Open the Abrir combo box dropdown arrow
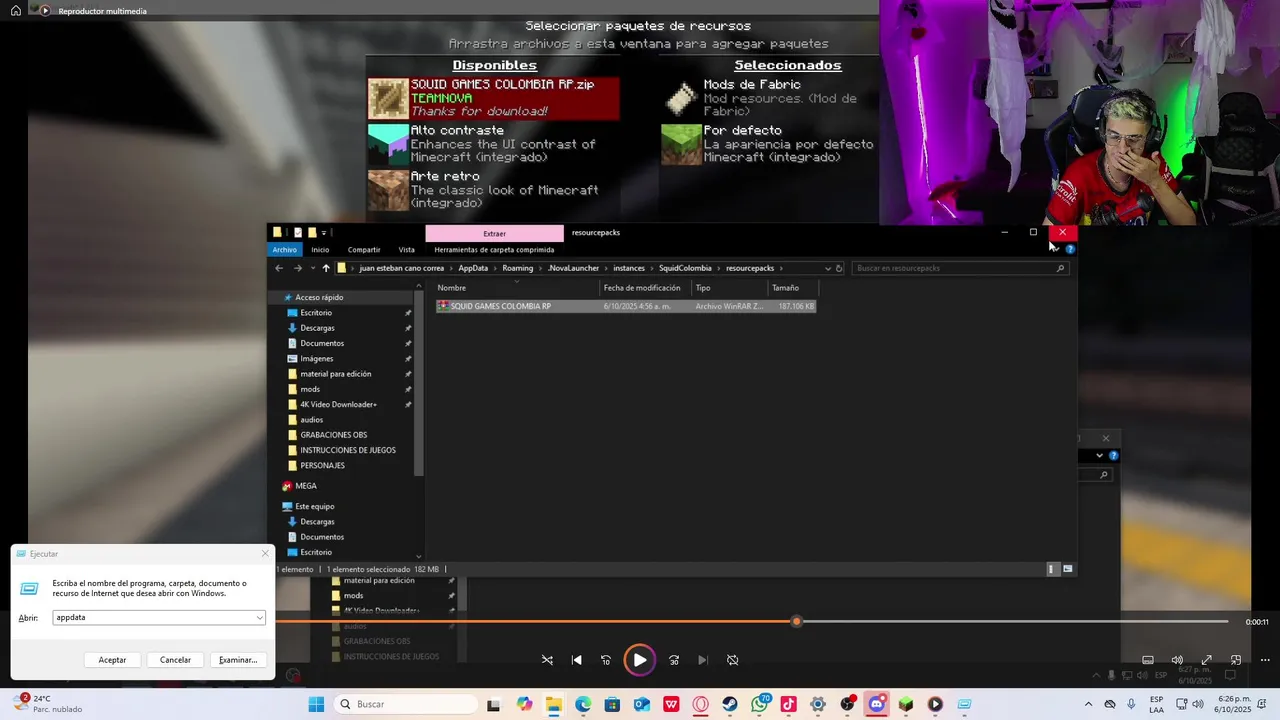1280x720 pixels. coord(260,618)
